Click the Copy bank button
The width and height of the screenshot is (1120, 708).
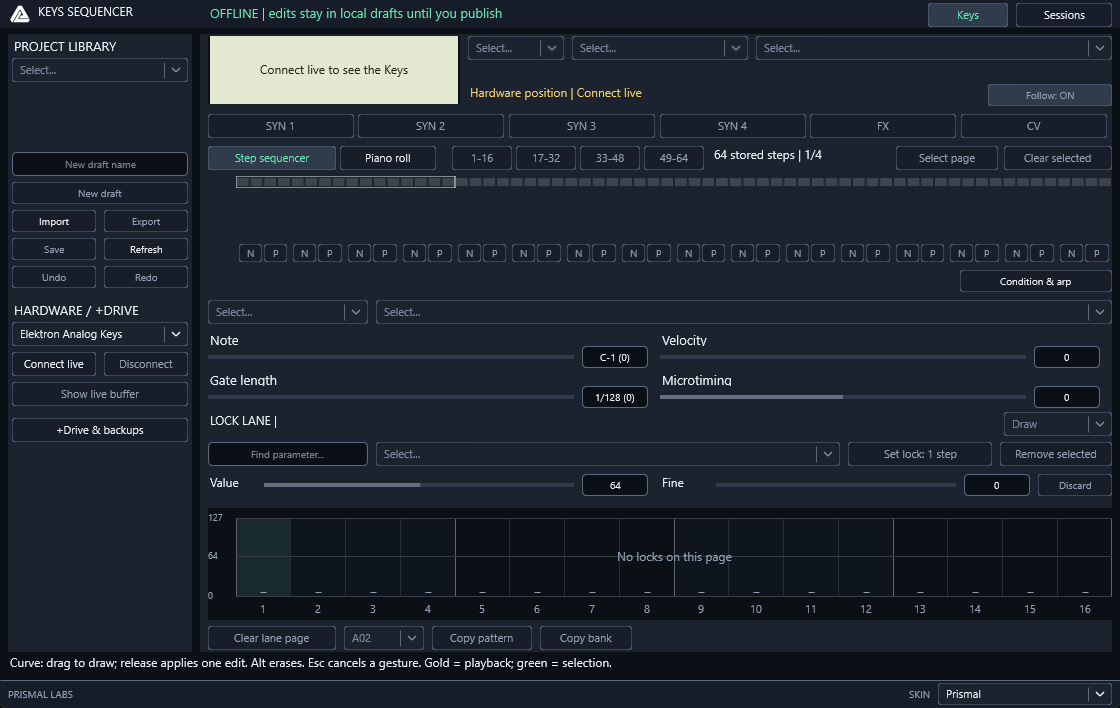click(586, 638)
